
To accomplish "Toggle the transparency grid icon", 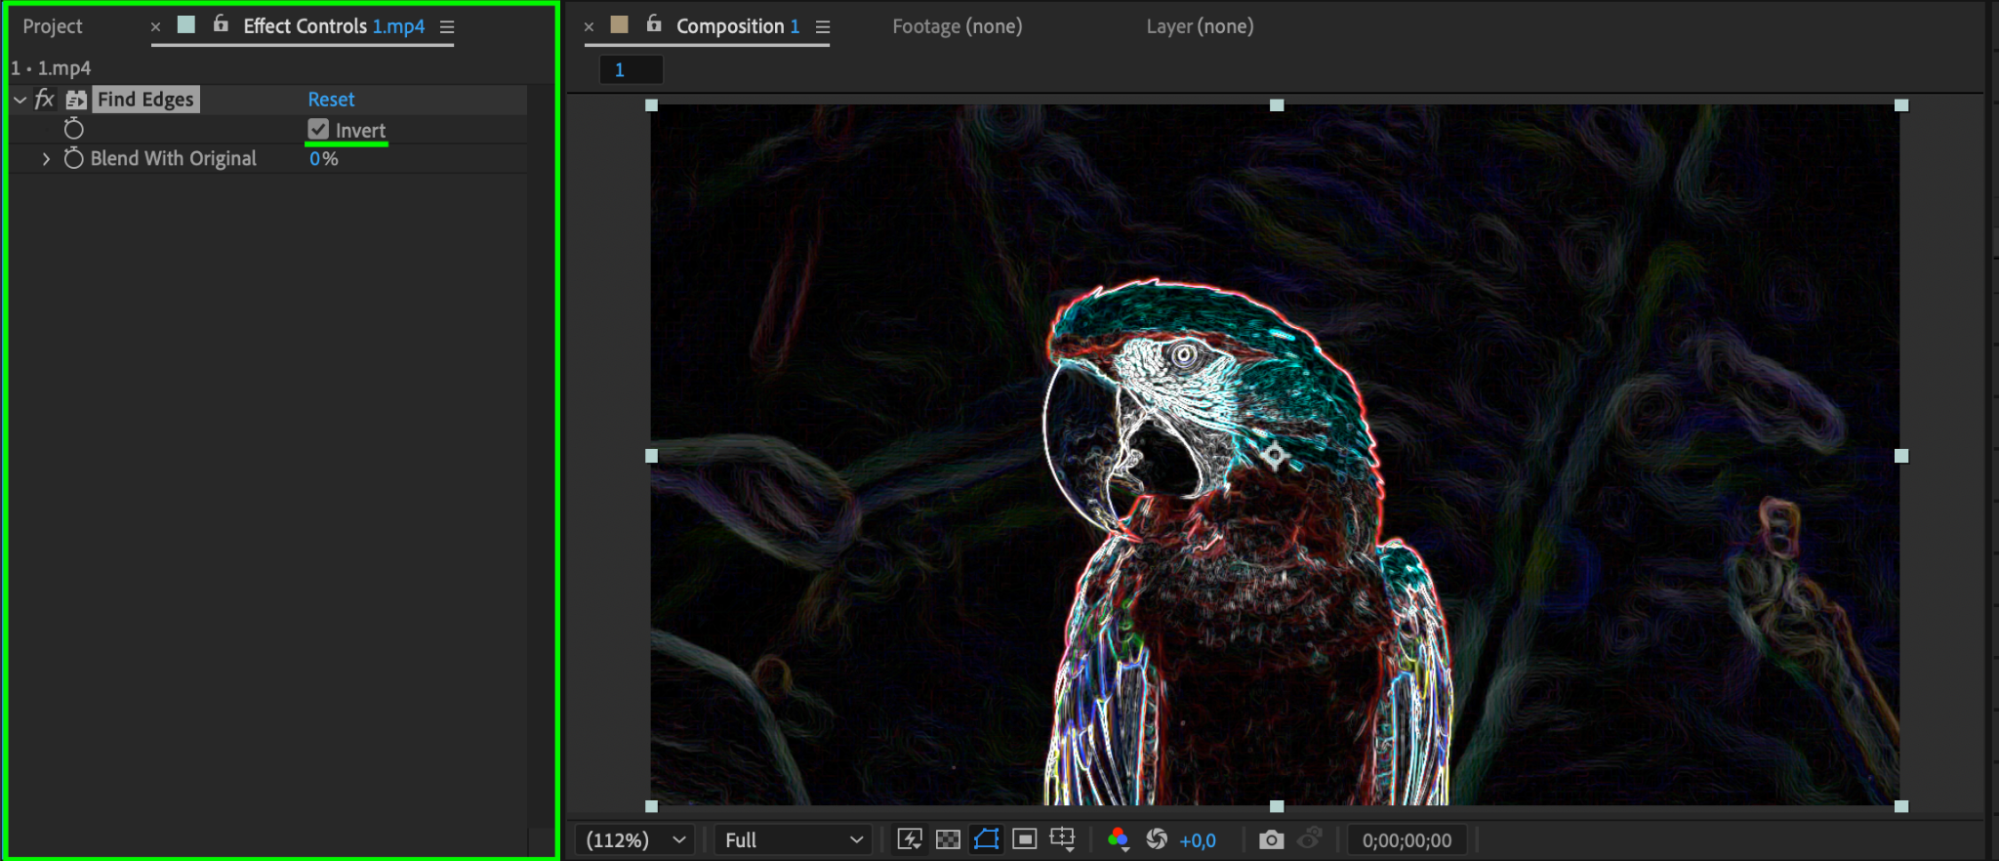I will (948, 840).
